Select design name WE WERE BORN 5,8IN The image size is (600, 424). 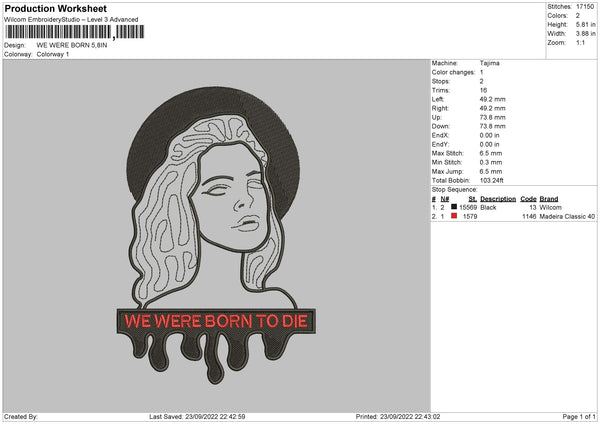[x=72, y=45]
